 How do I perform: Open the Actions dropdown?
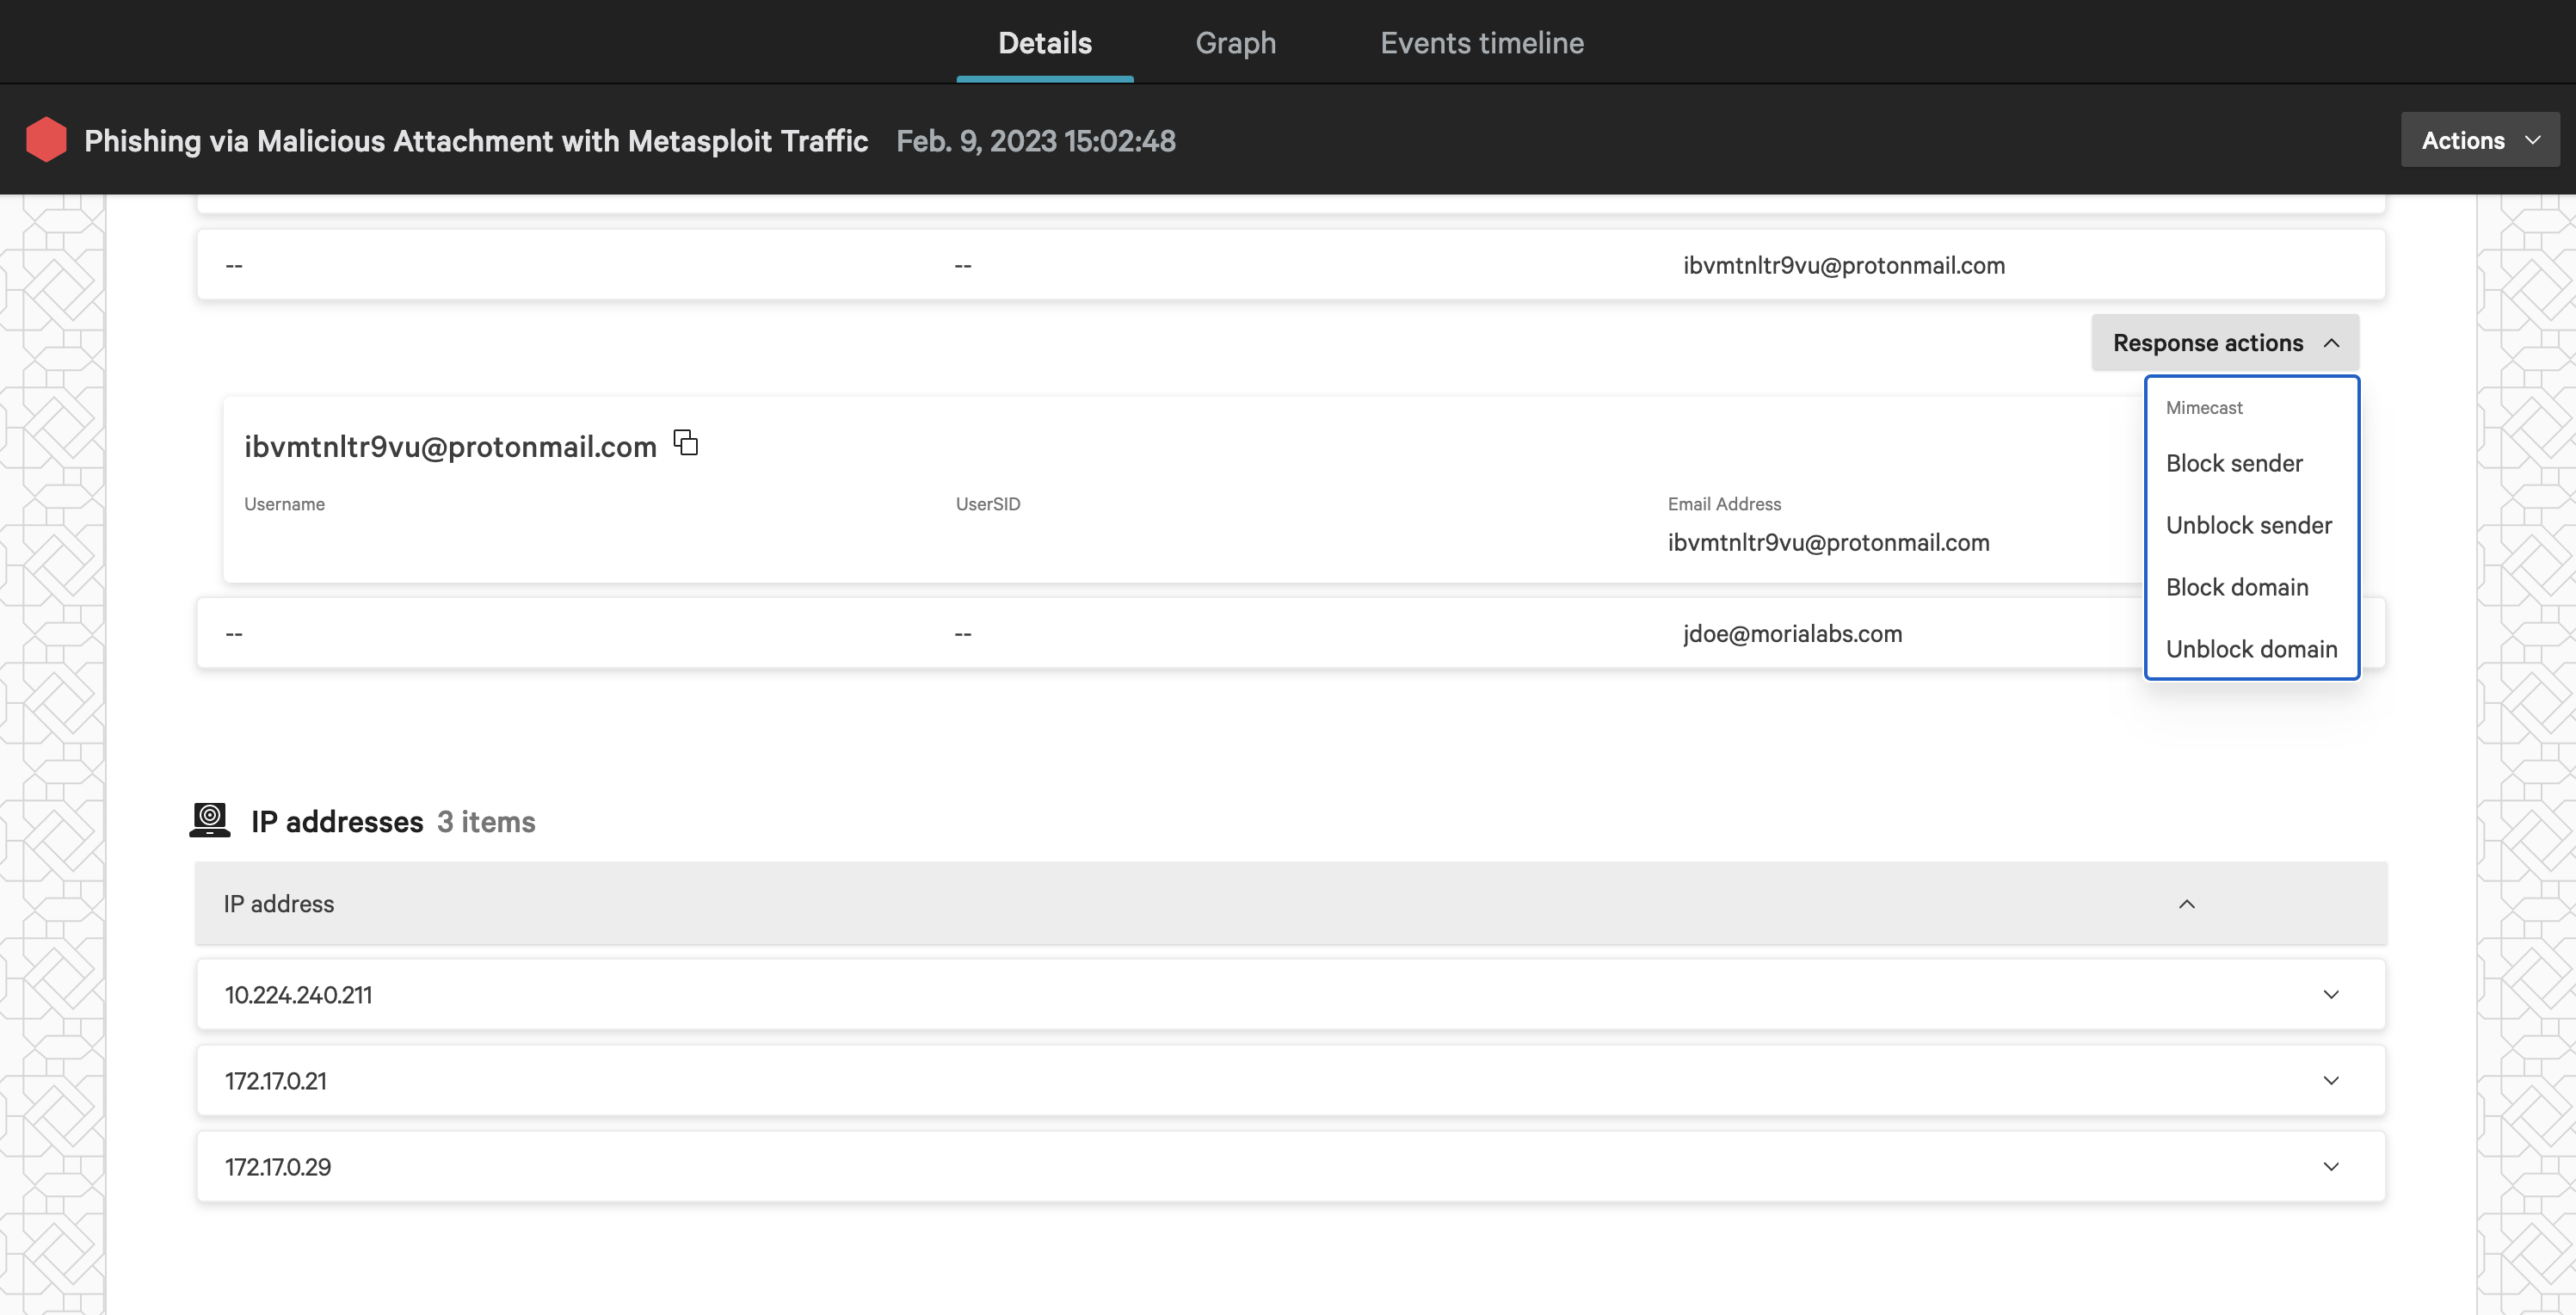2479,140
